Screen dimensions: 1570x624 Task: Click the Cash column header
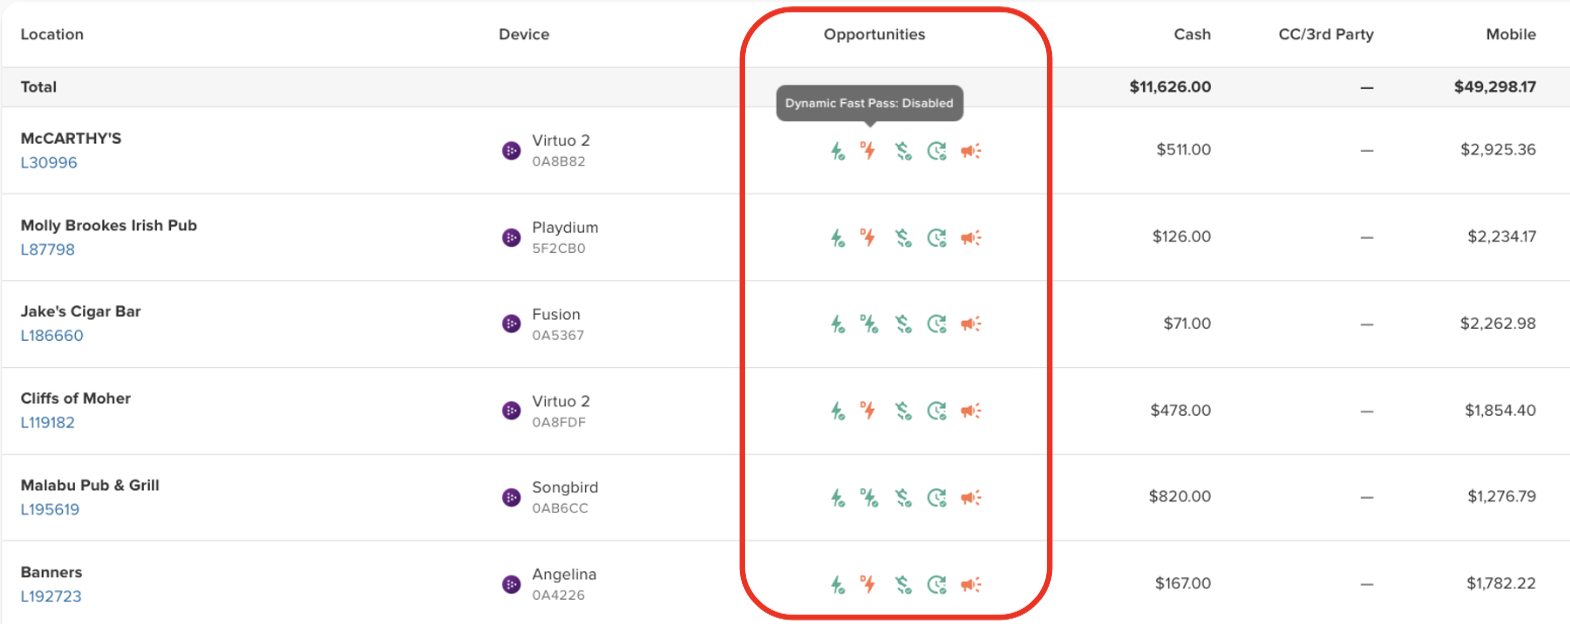tap(1192, 34)
